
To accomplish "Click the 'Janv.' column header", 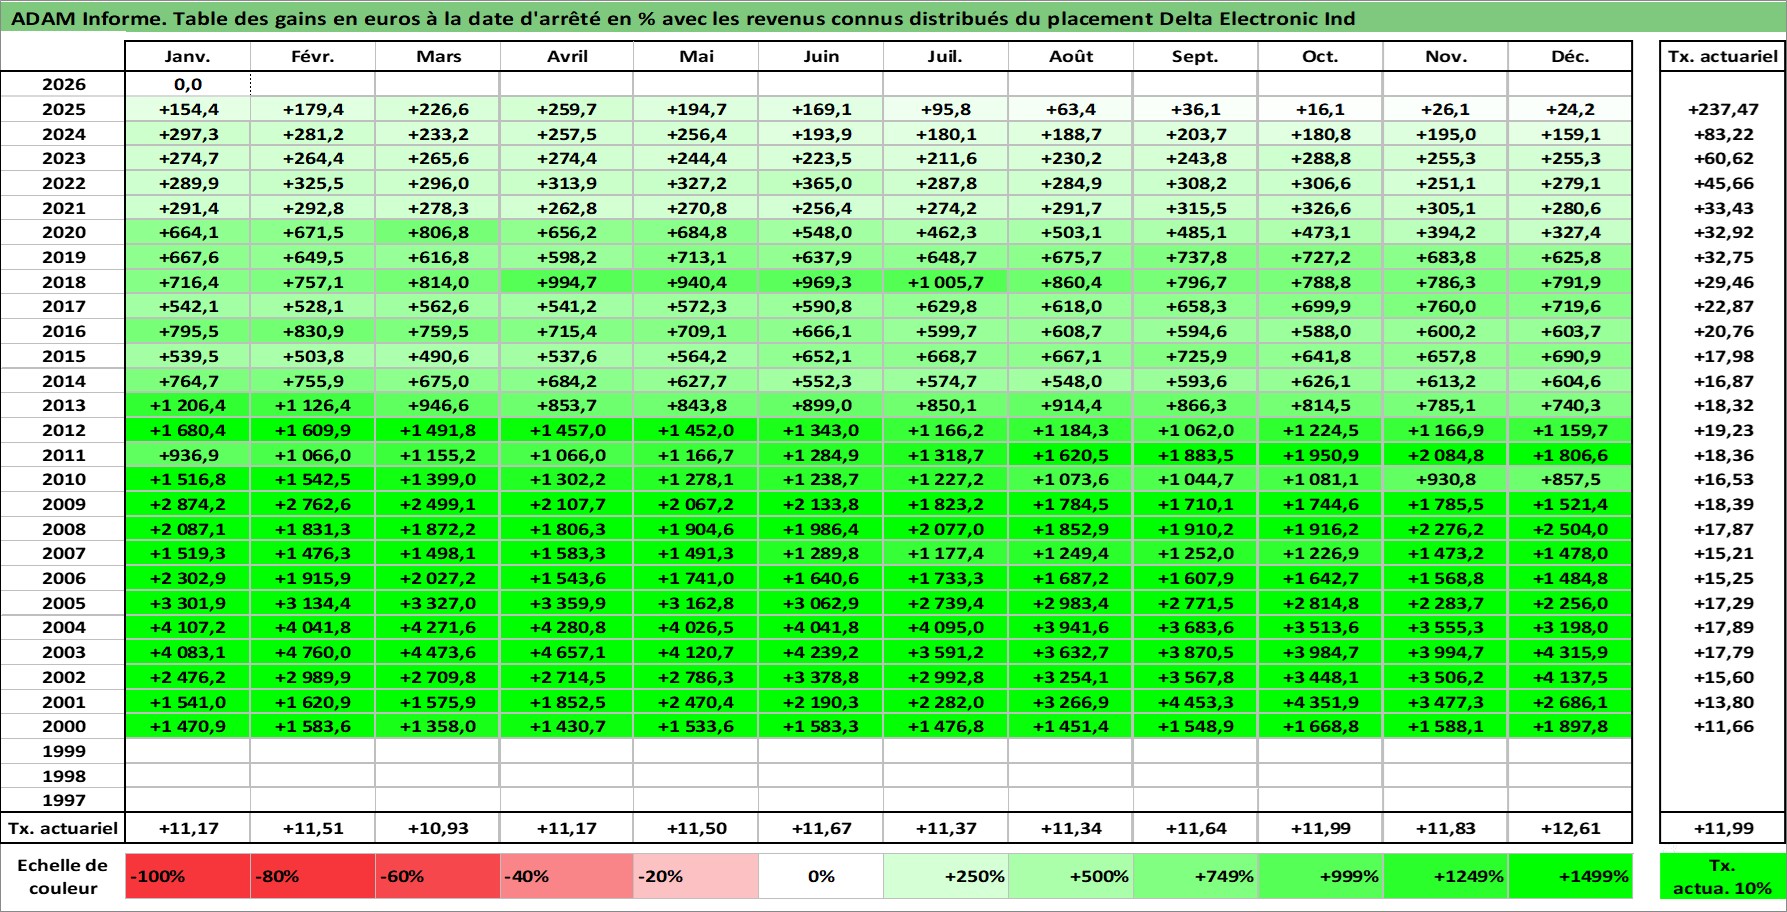I will 188,56.
